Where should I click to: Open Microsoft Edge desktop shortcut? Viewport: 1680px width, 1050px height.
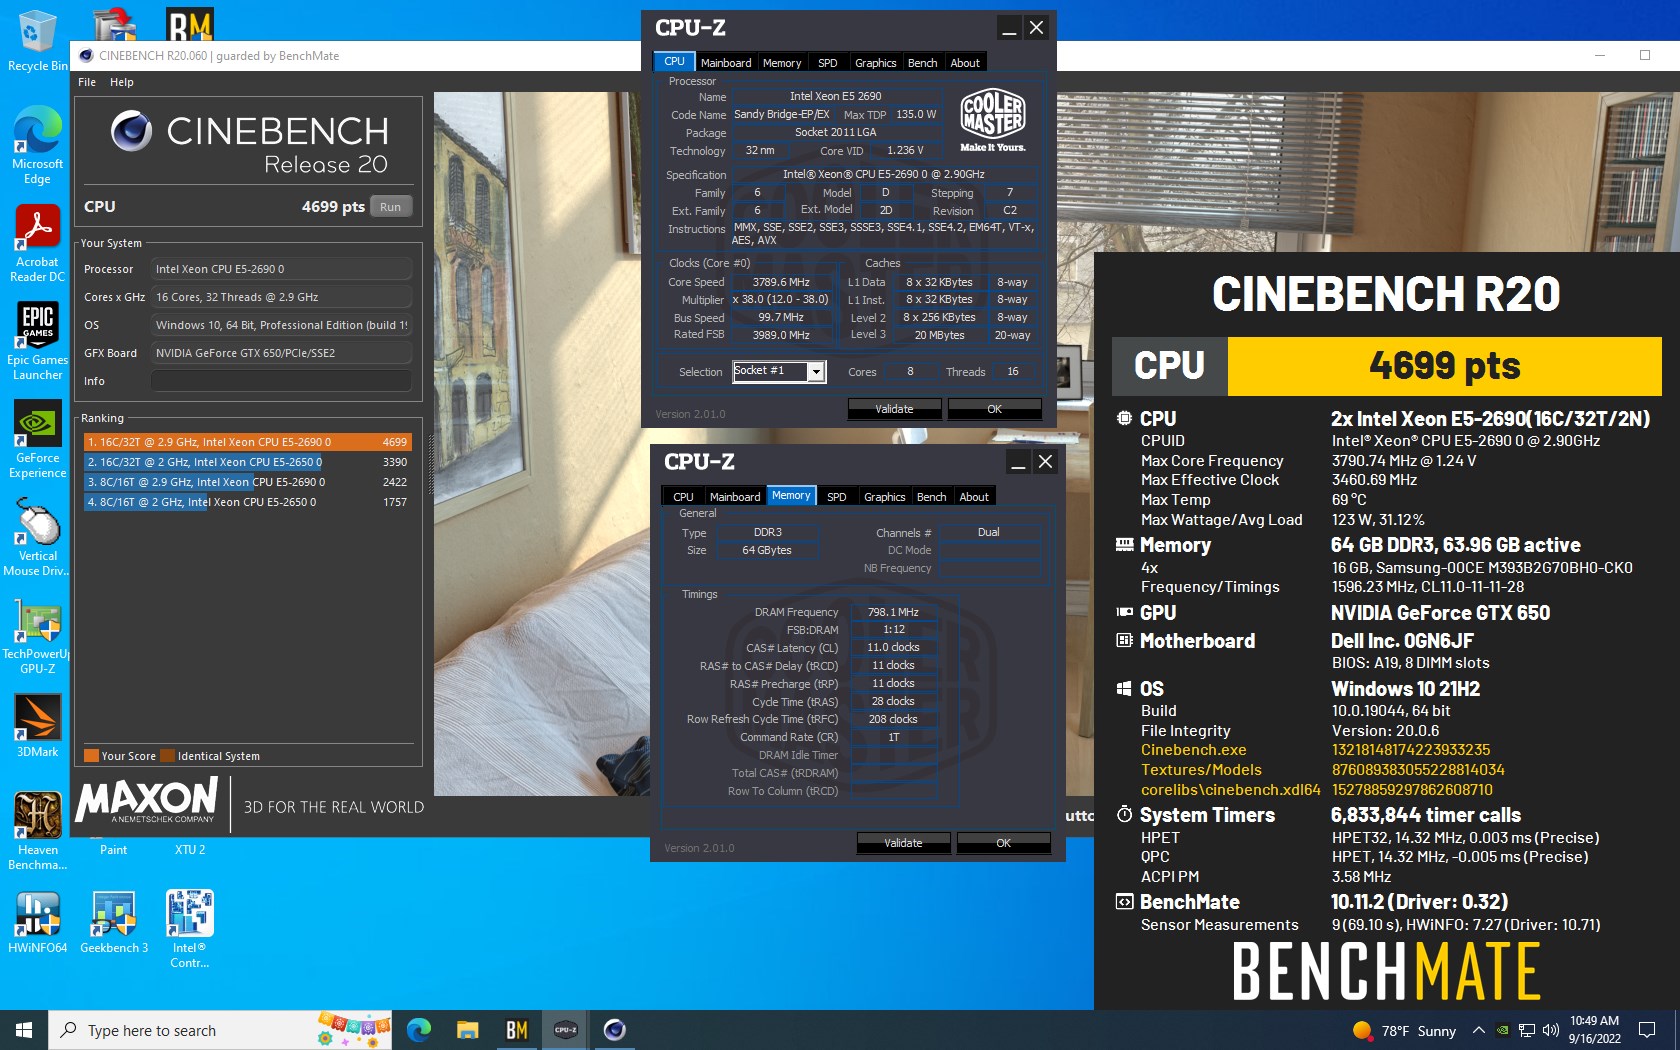(37, 145)
